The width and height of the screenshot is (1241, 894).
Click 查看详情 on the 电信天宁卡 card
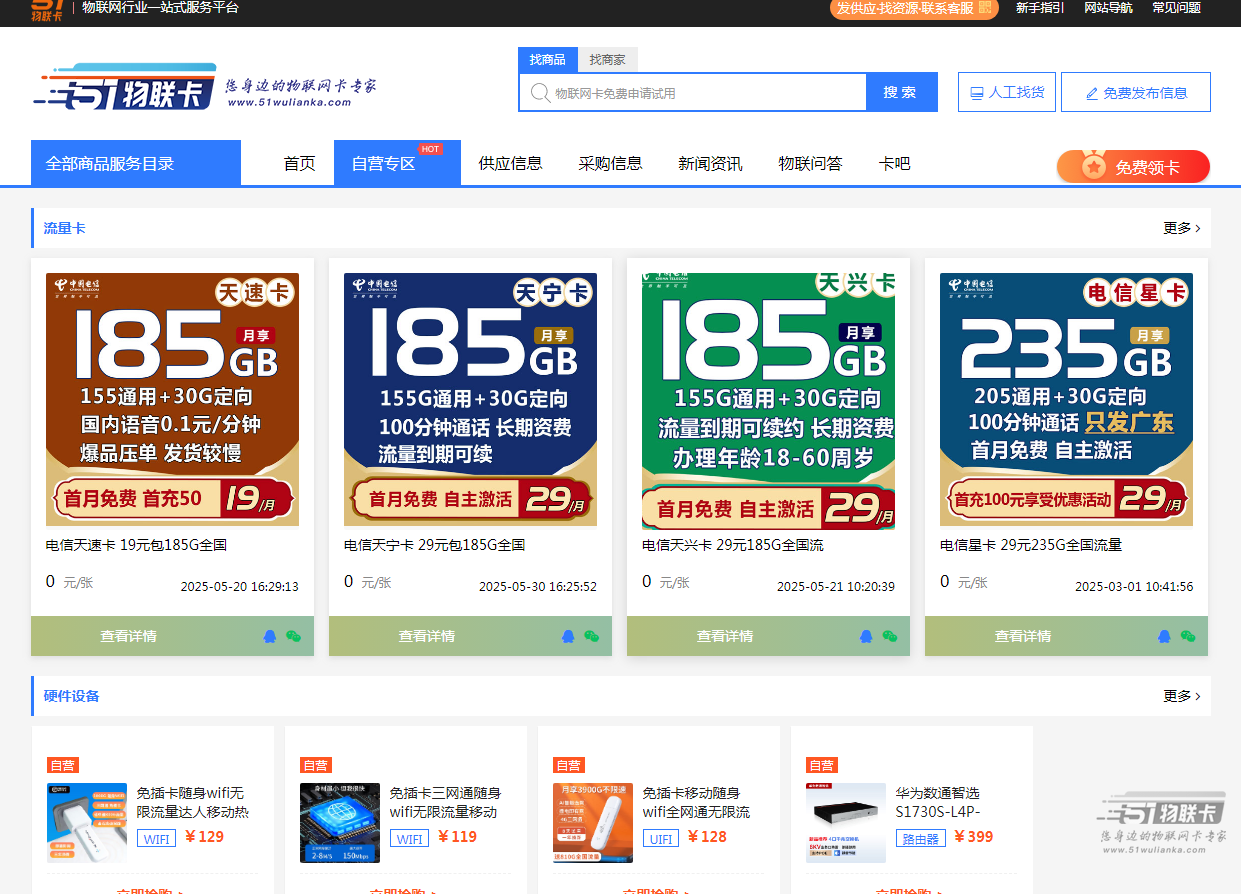point(427,636)
